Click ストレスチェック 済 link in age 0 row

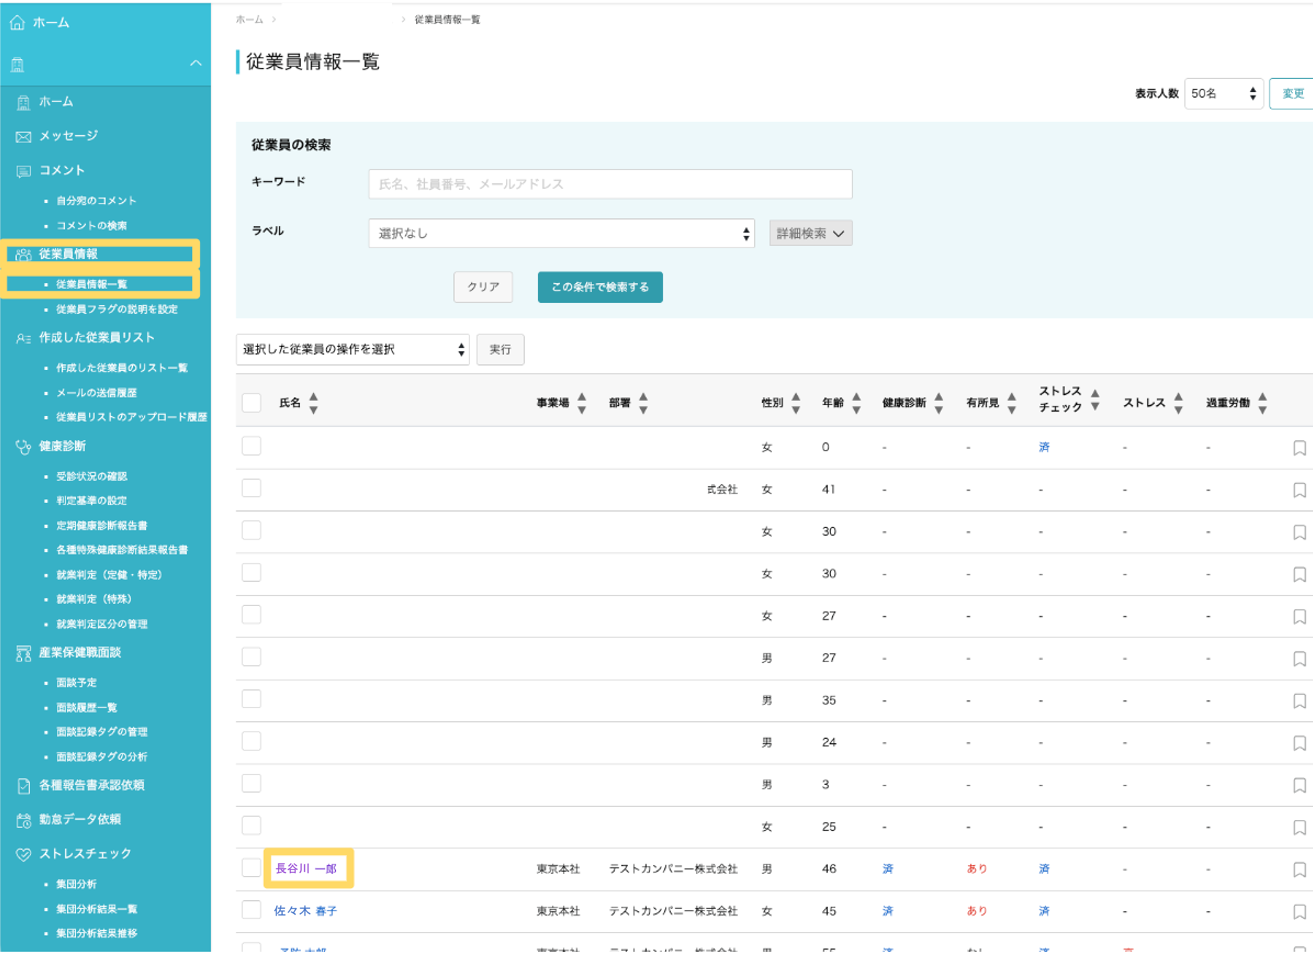pyautogui.click(x=1044, y=447)
